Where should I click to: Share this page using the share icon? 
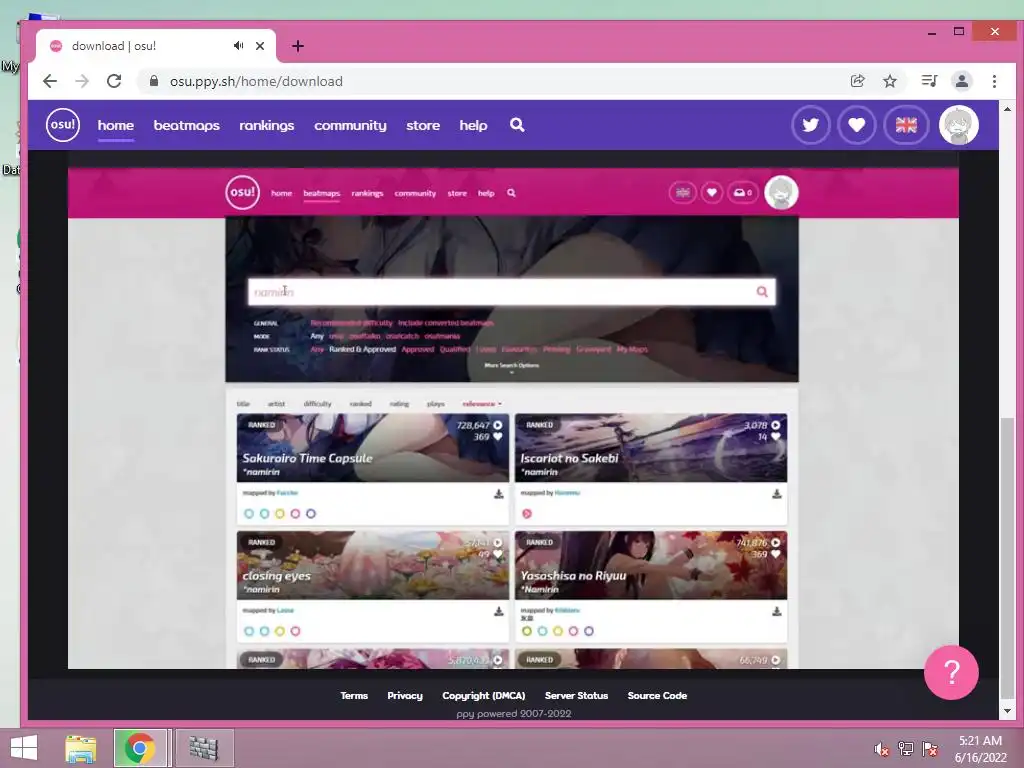857,81
